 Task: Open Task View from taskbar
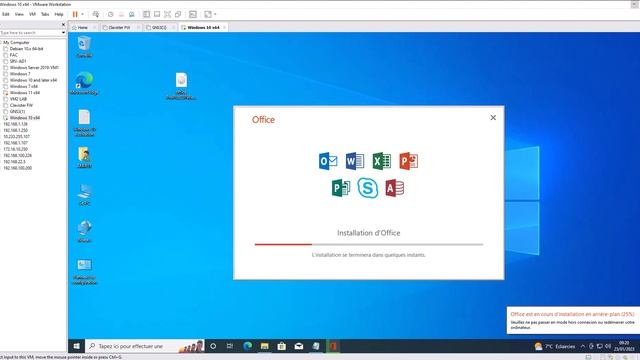[230, 346]
